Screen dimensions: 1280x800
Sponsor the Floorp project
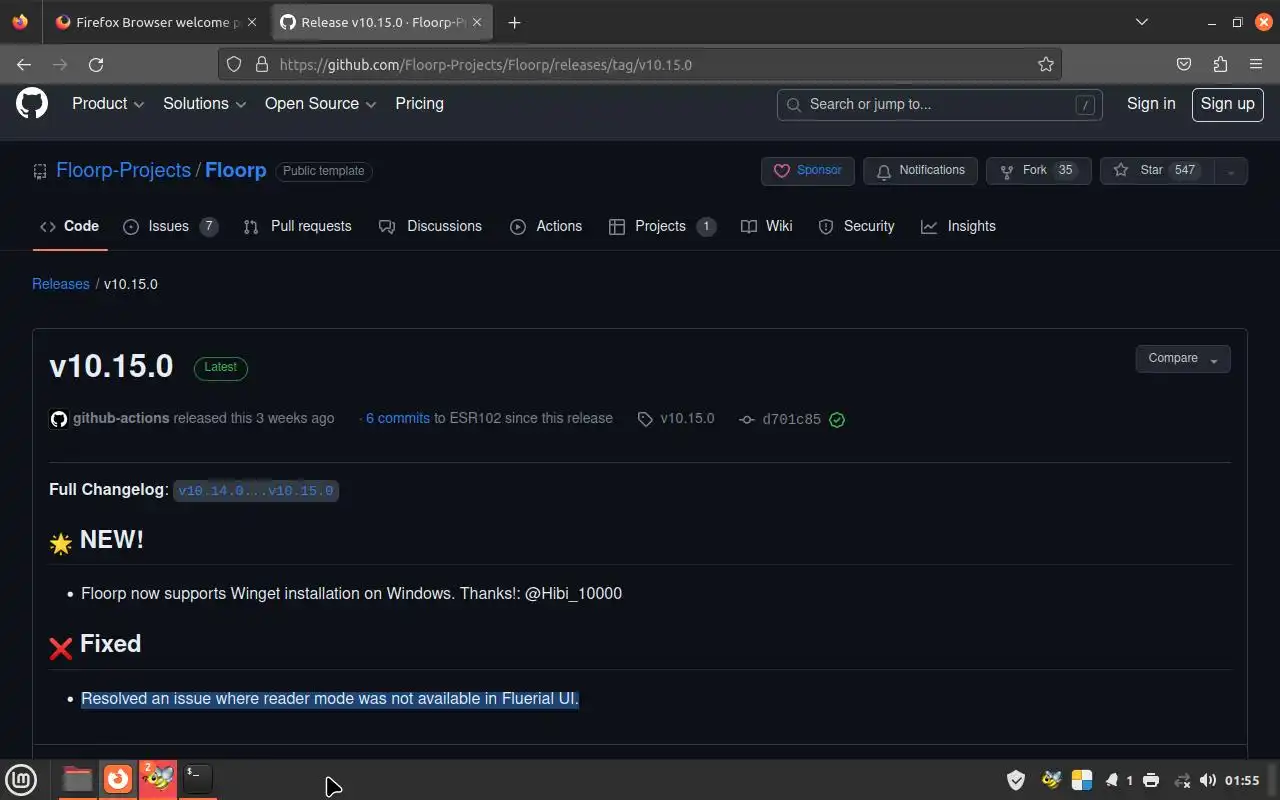coord(808,171)
